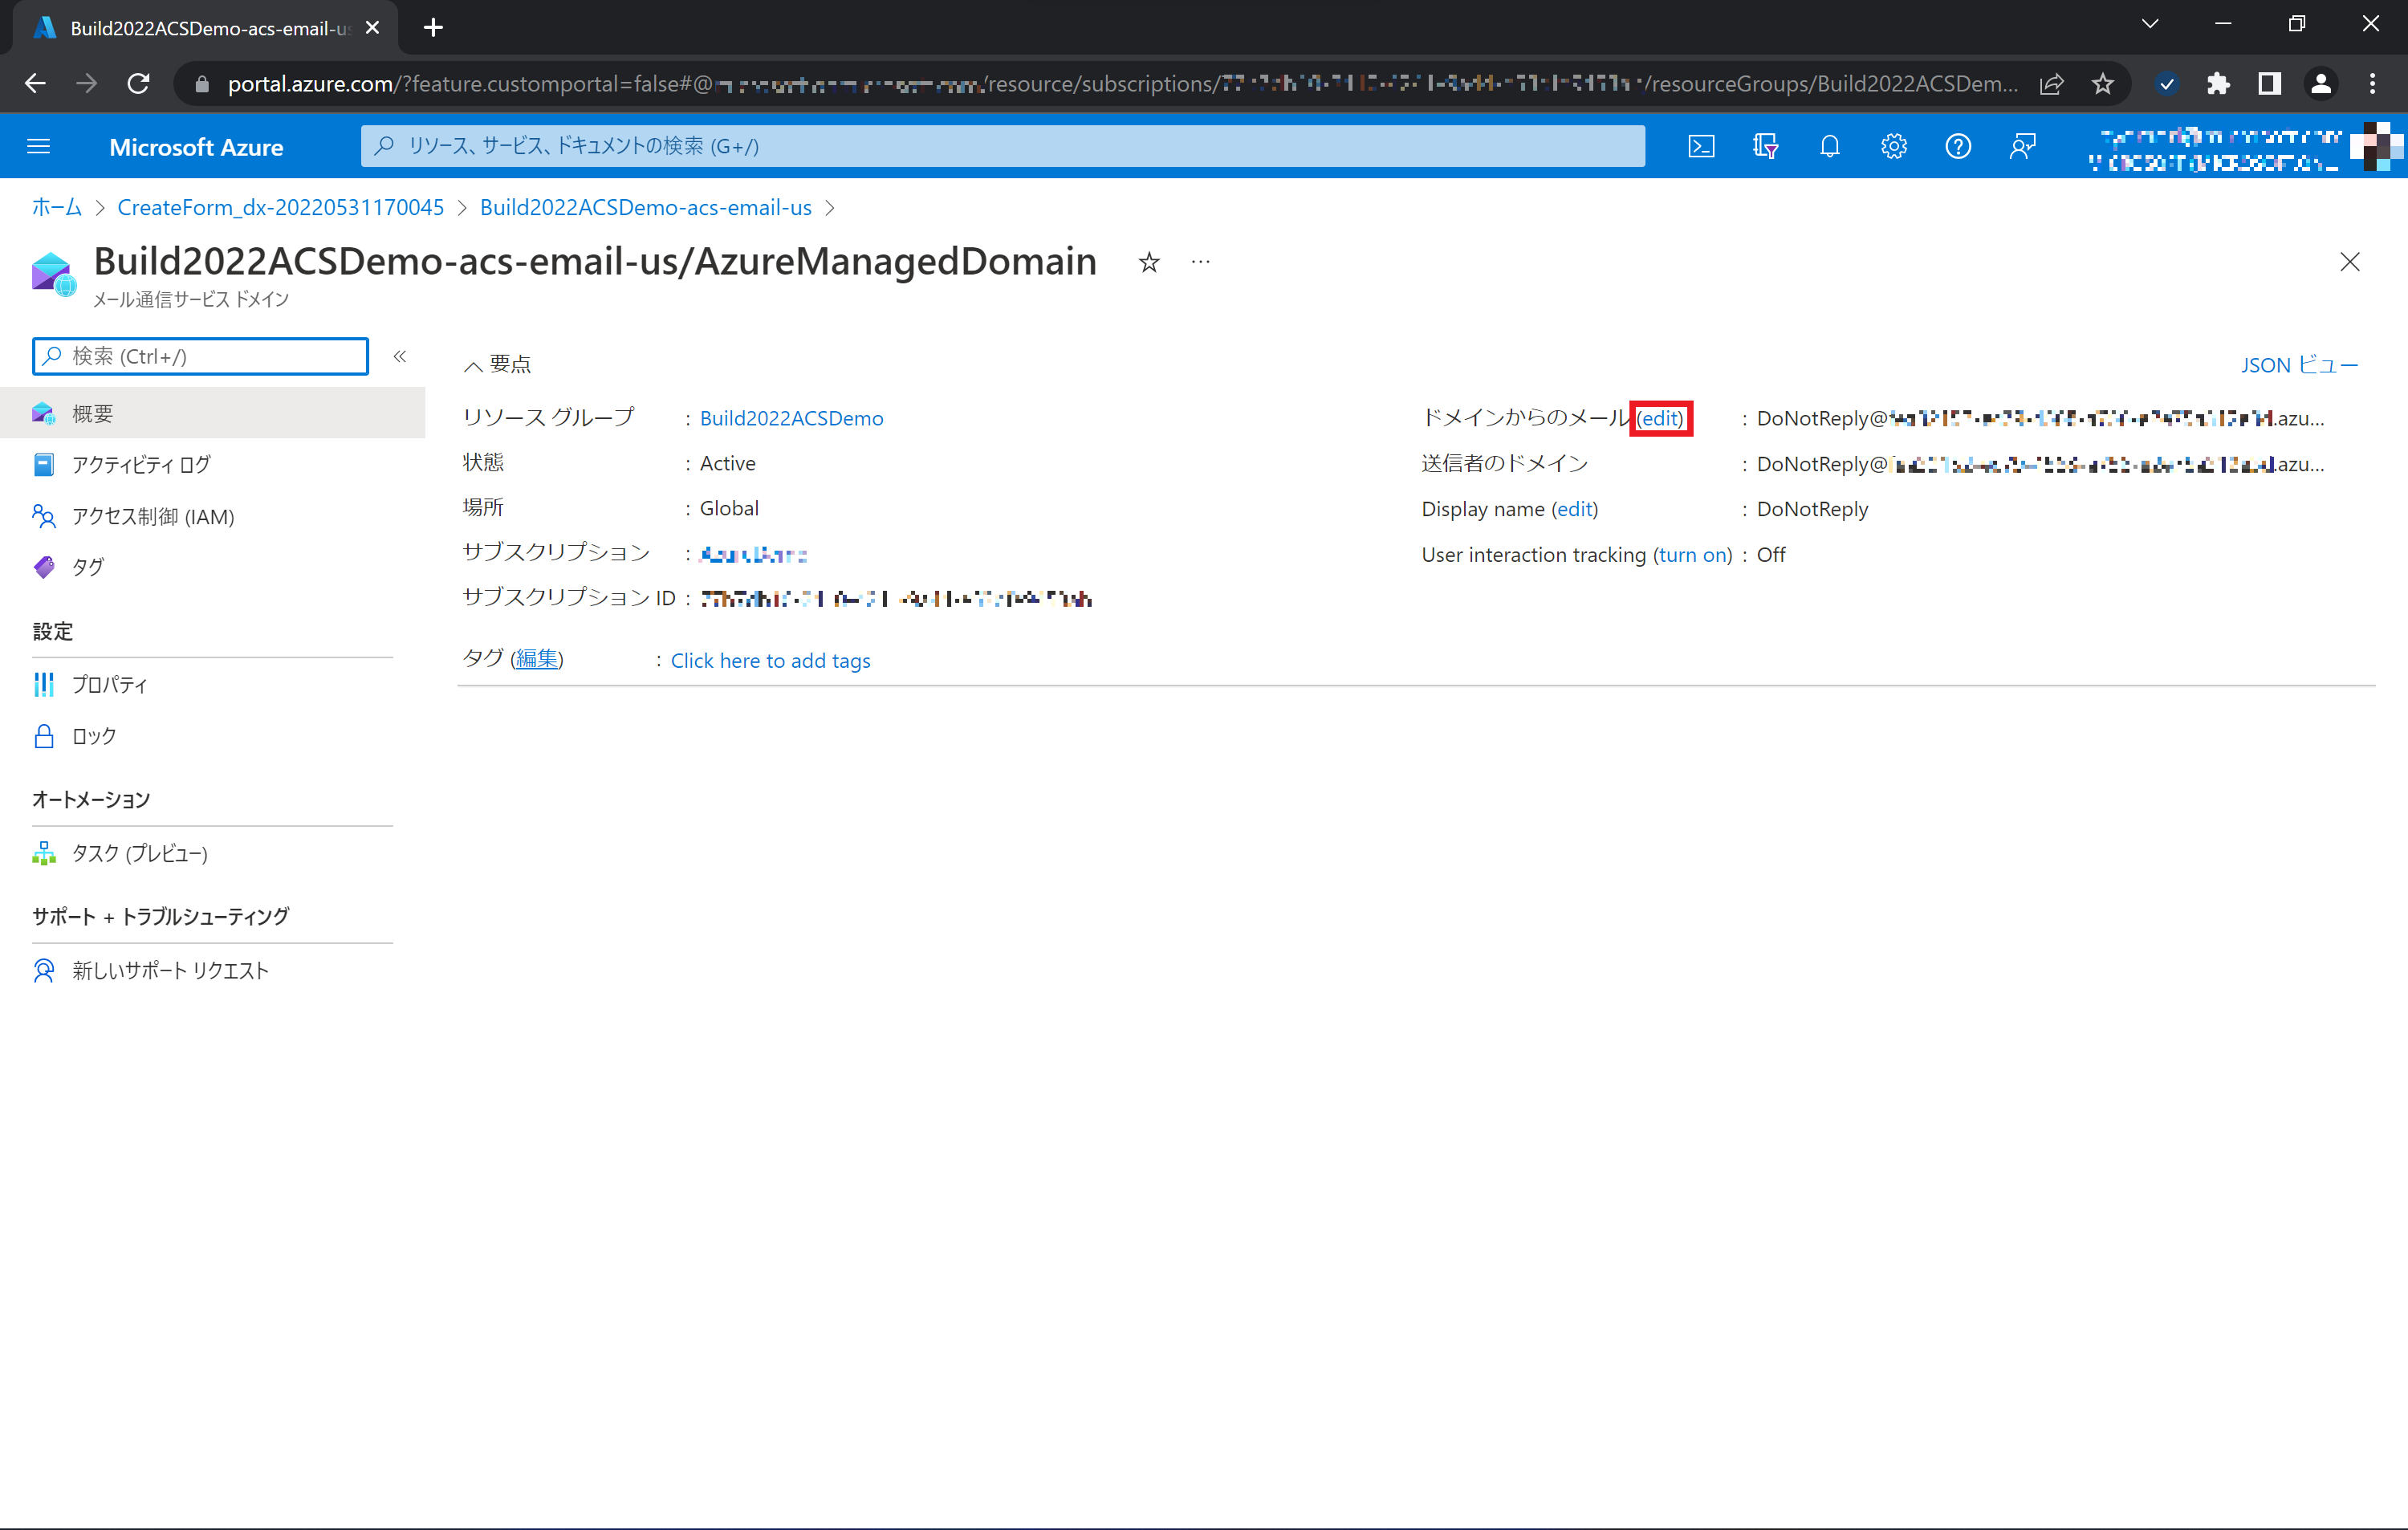This screenshot has width=2408, height=1530.
Task: Open the browser tab search chevron
Action: [2150, 23]
